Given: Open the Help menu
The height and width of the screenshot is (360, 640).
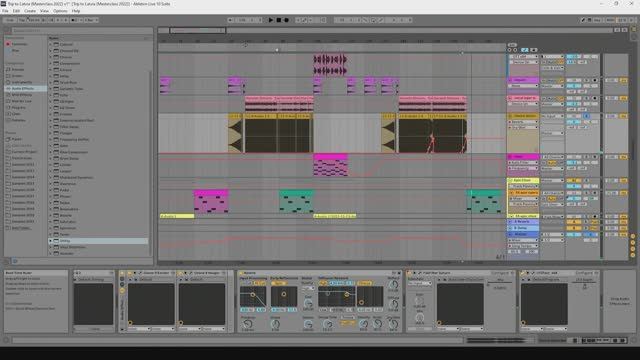Looking at the screenshot, I should point(76,11).
